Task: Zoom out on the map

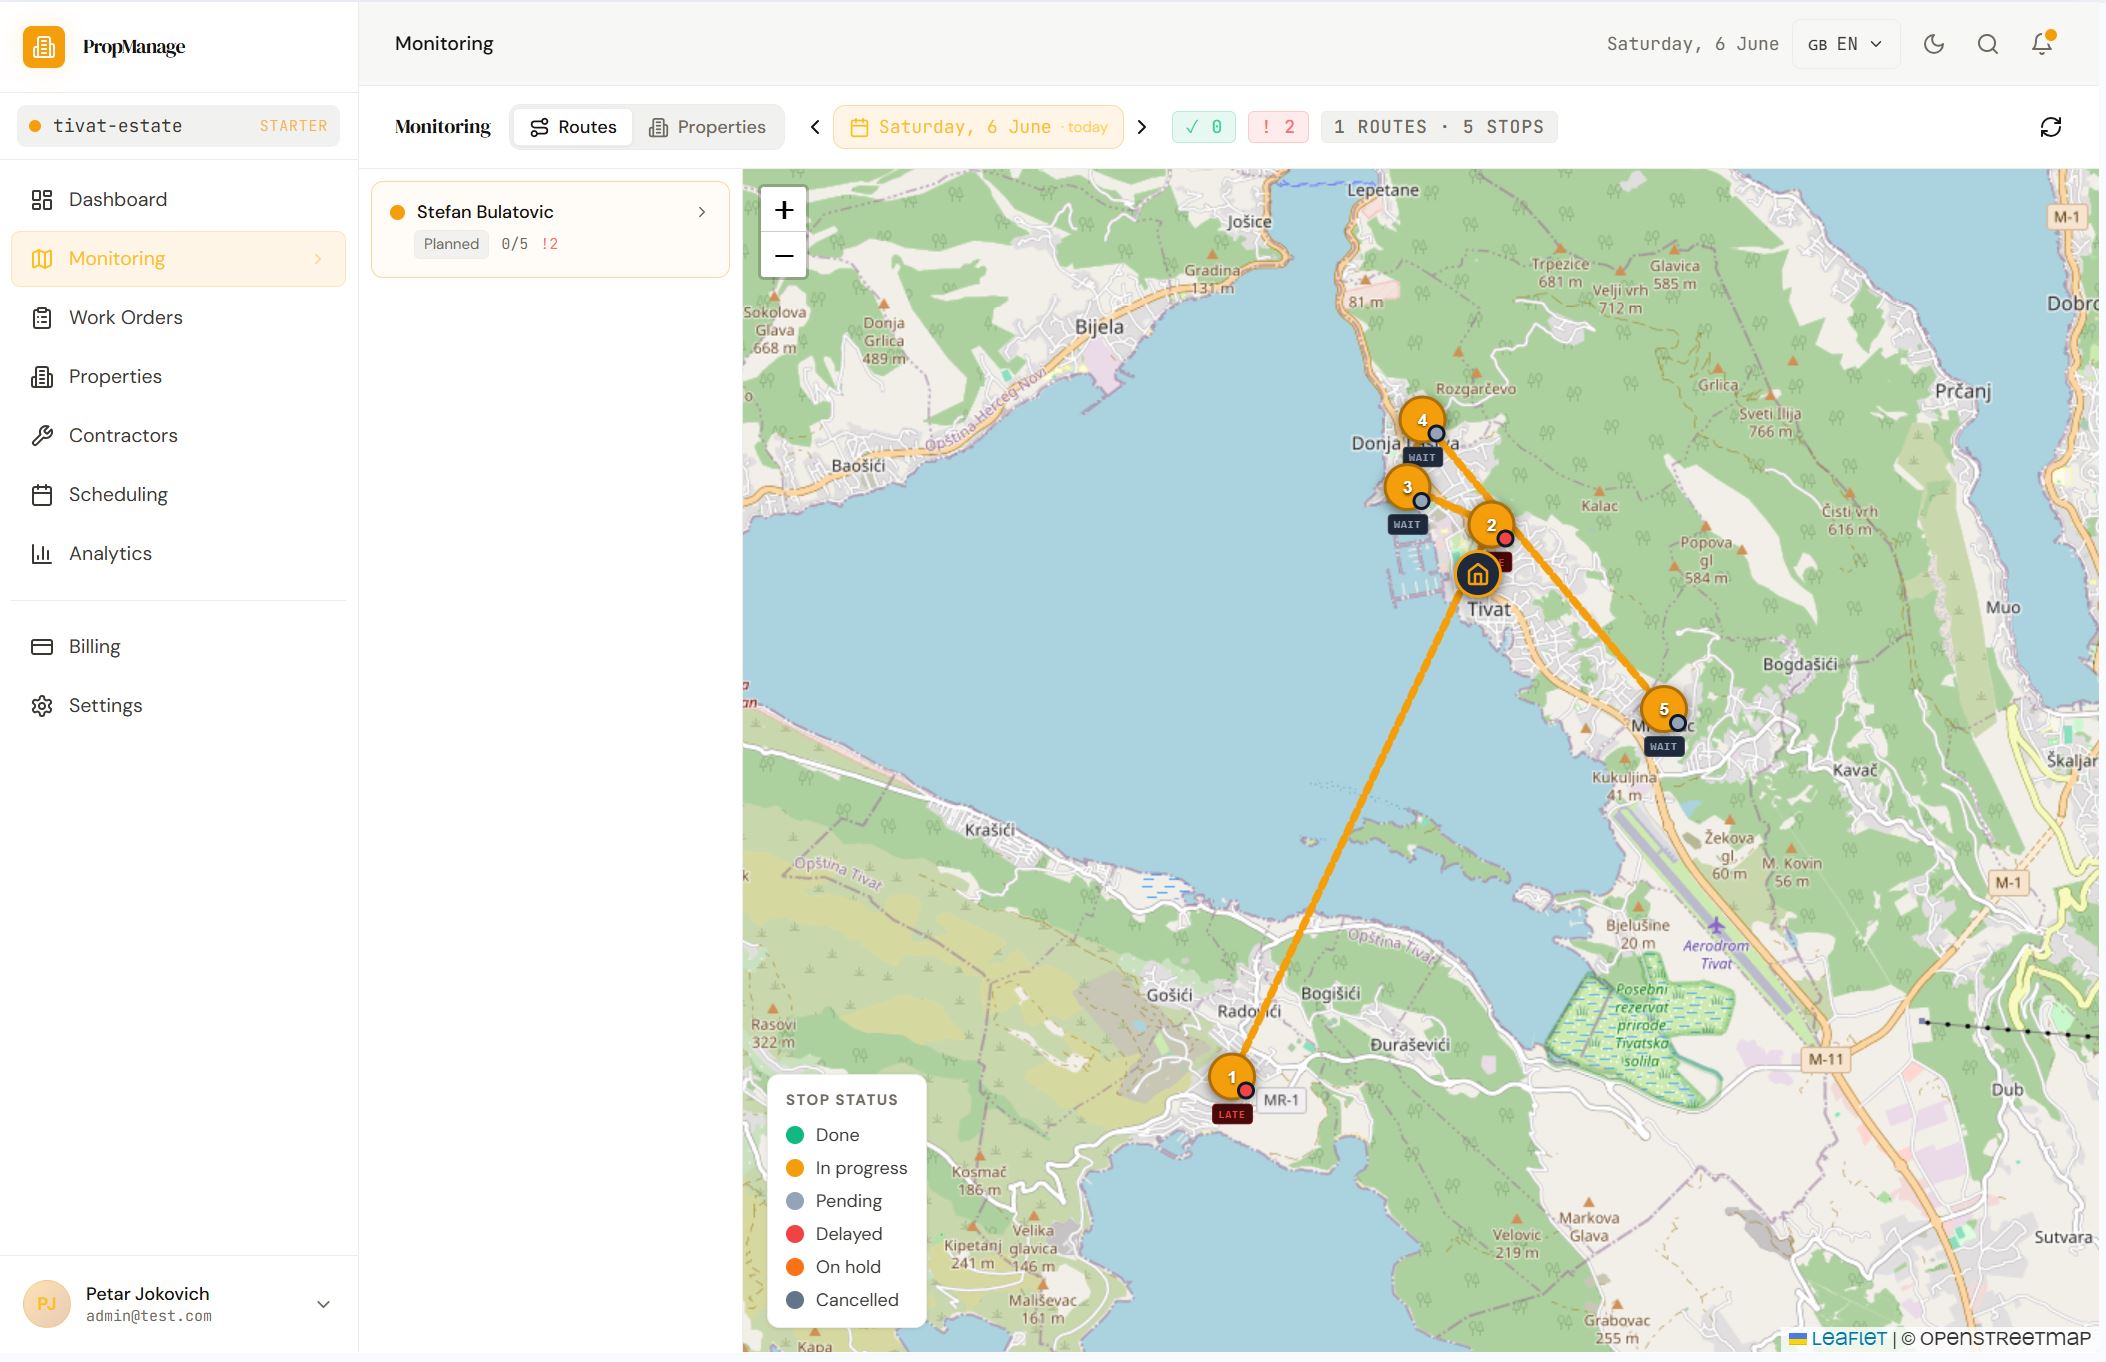Action: 784,256
